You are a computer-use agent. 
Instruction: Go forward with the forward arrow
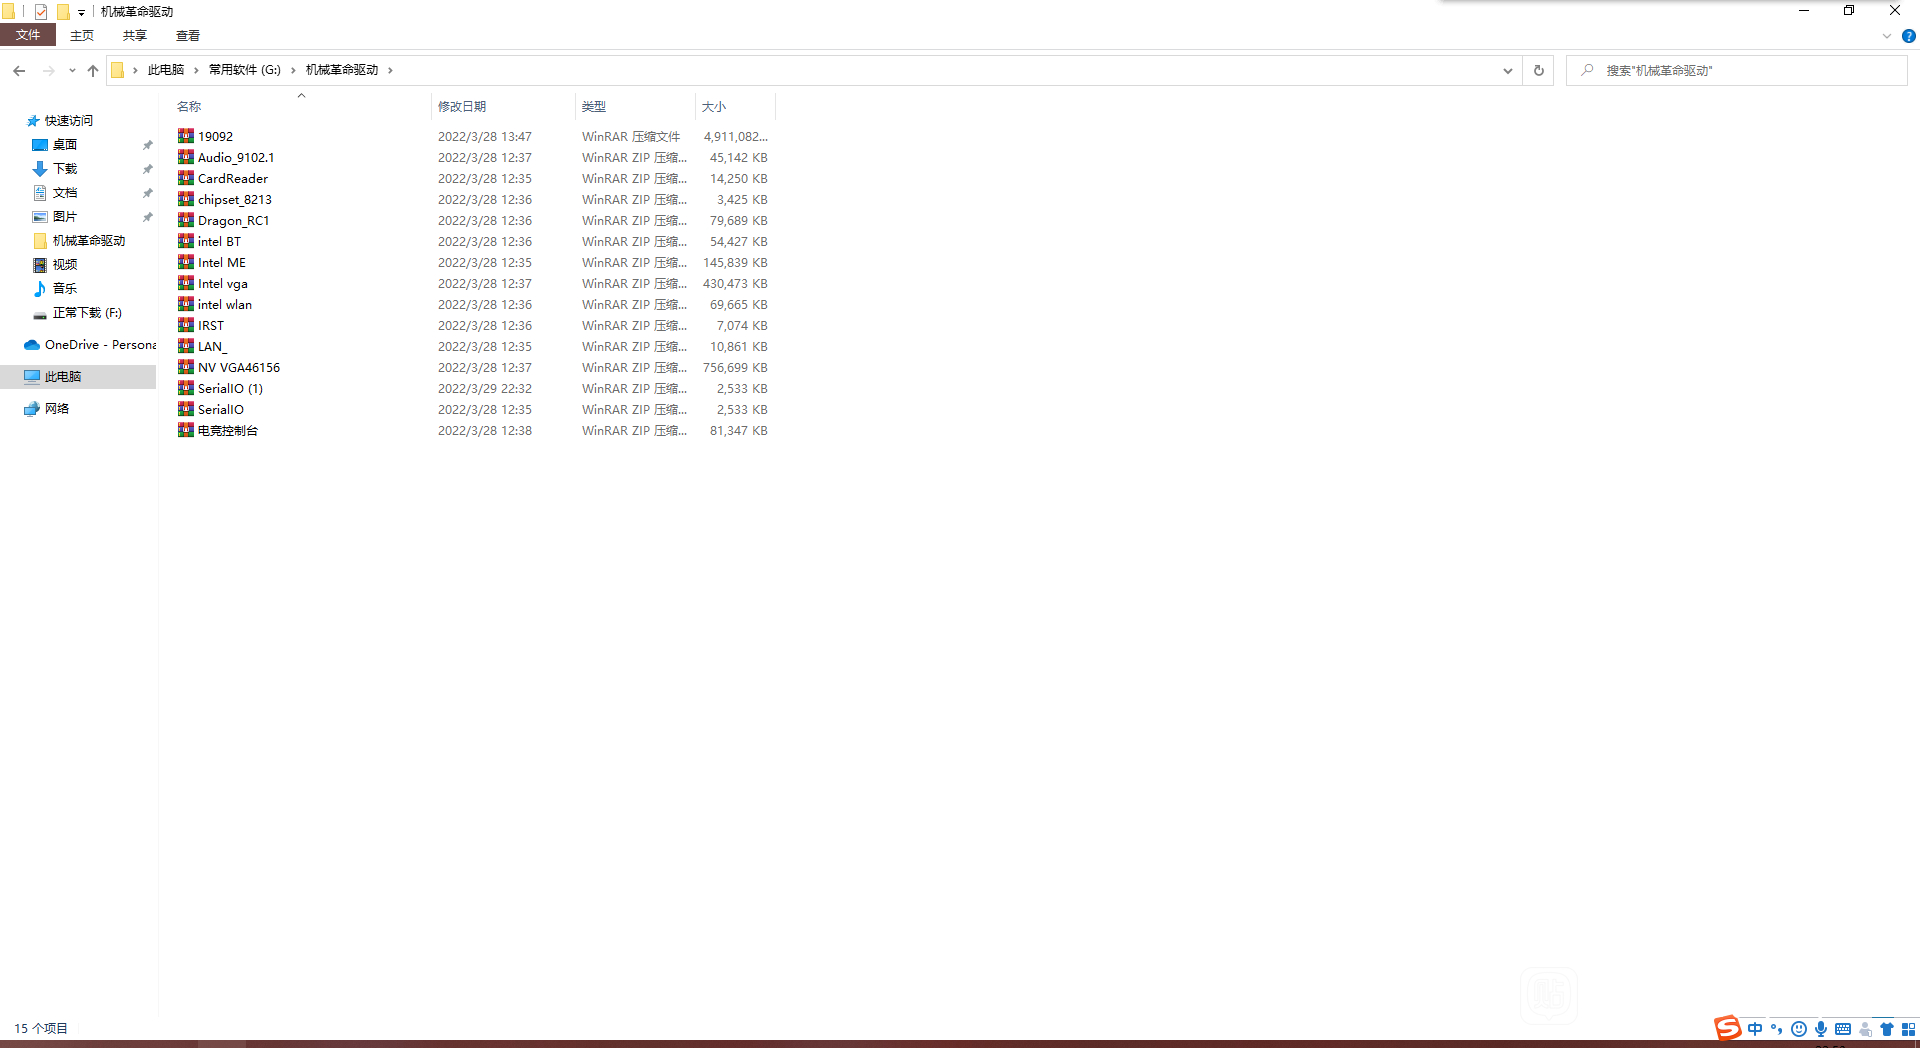tap(48, 70)
